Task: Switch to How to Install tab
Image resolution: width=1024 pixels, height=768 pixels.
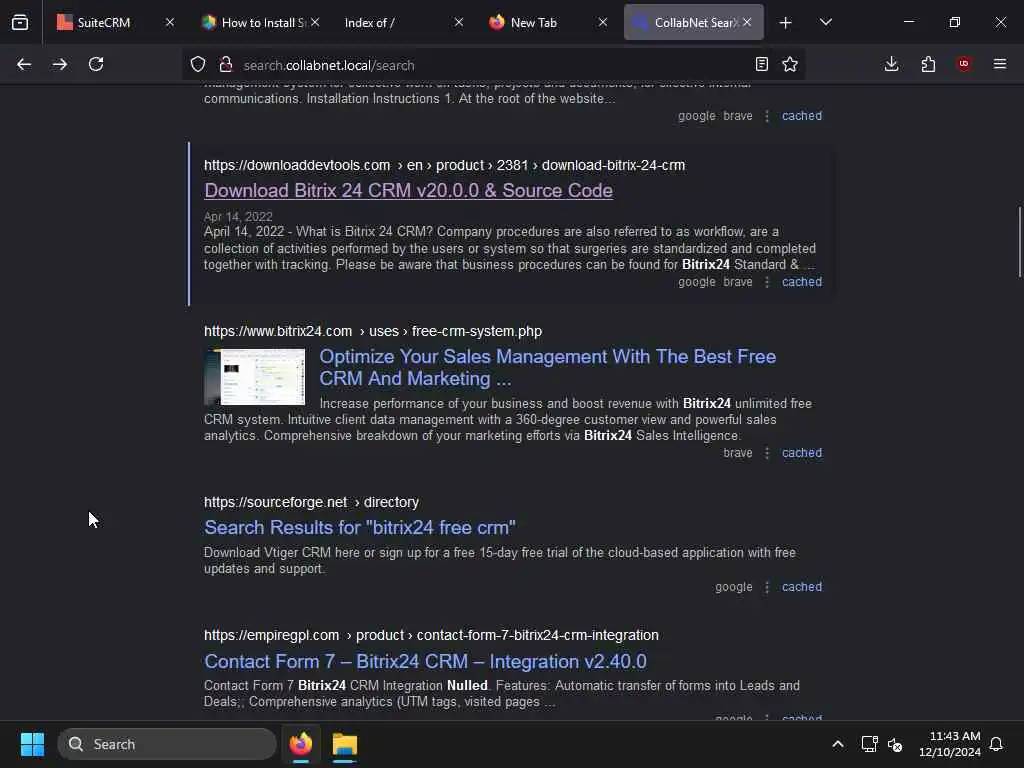Action: click(x=255, y=22)
